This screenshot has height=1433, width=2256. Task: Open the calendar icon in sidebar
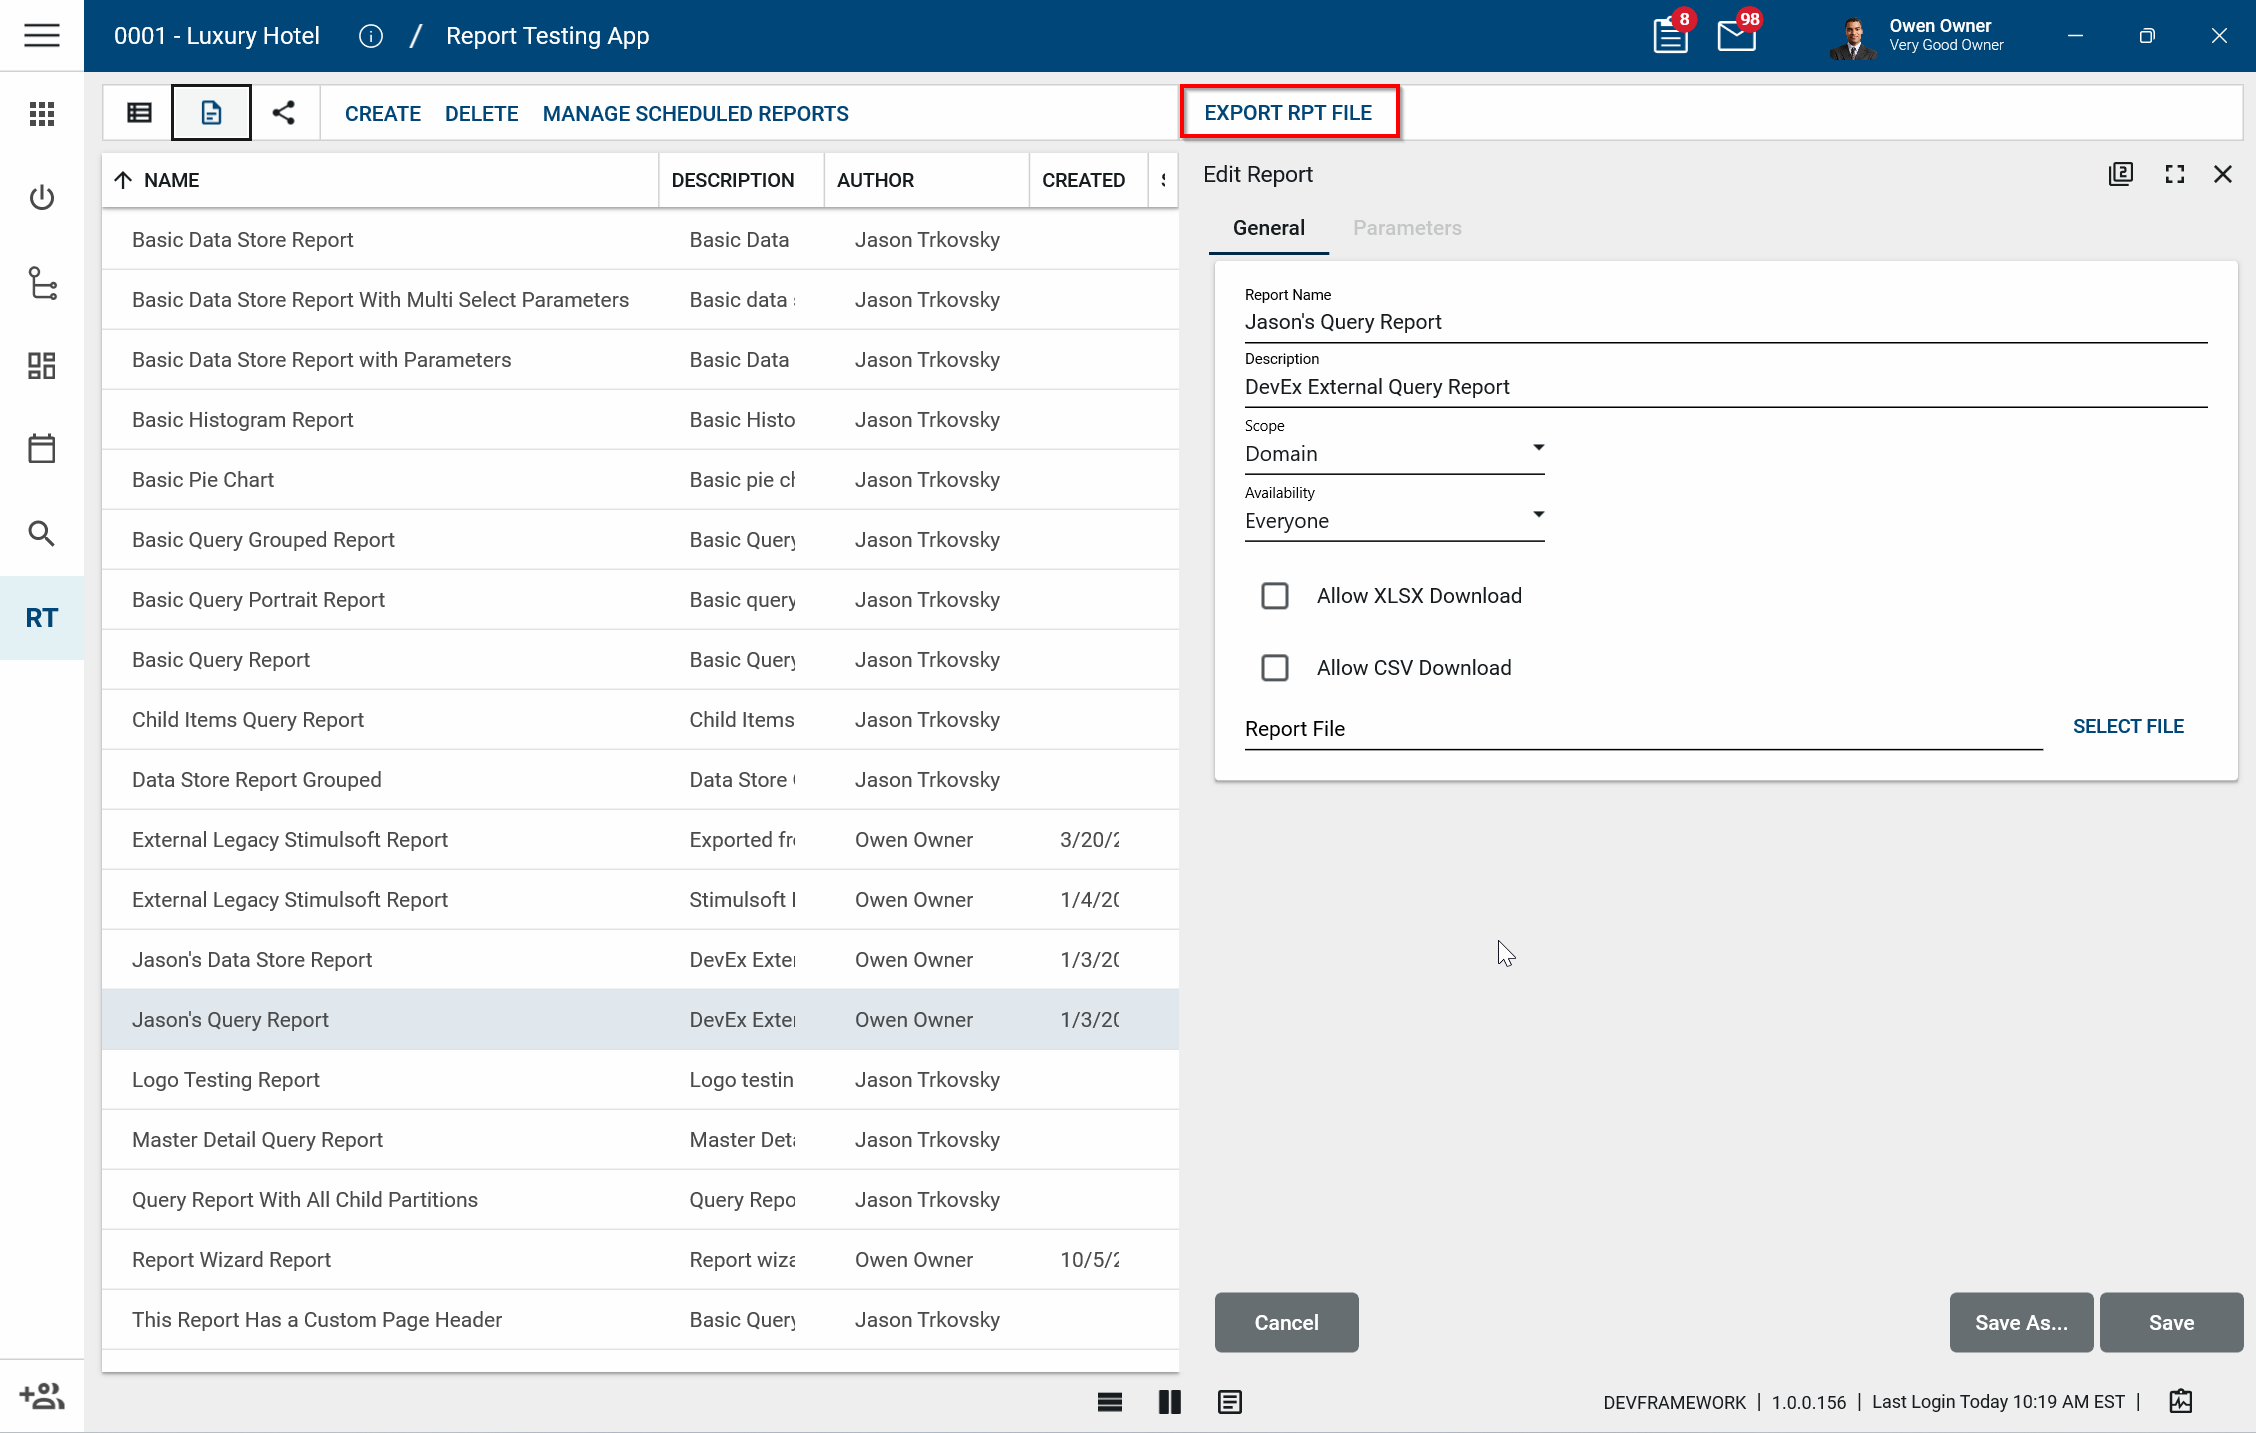pos(41,449)
